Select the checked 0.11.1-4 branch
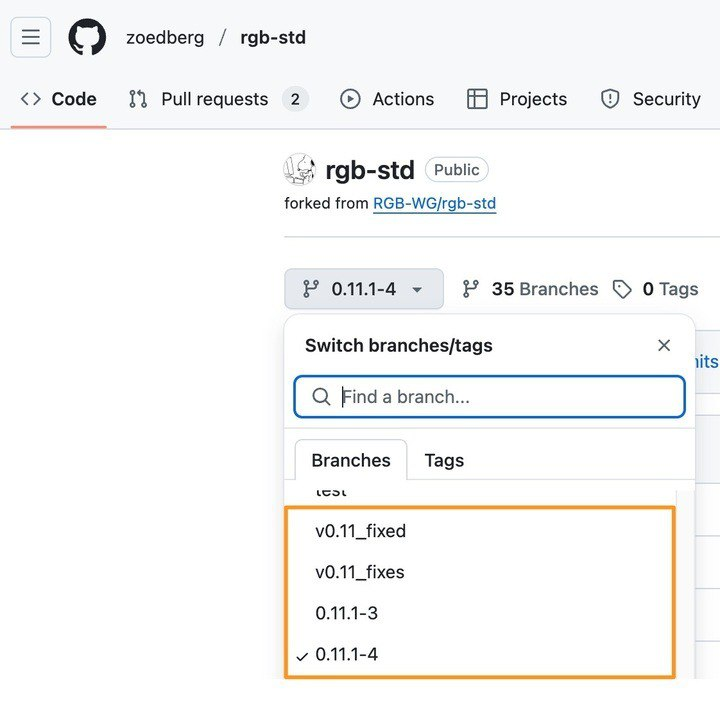720x706 pixels. [479, 655]
